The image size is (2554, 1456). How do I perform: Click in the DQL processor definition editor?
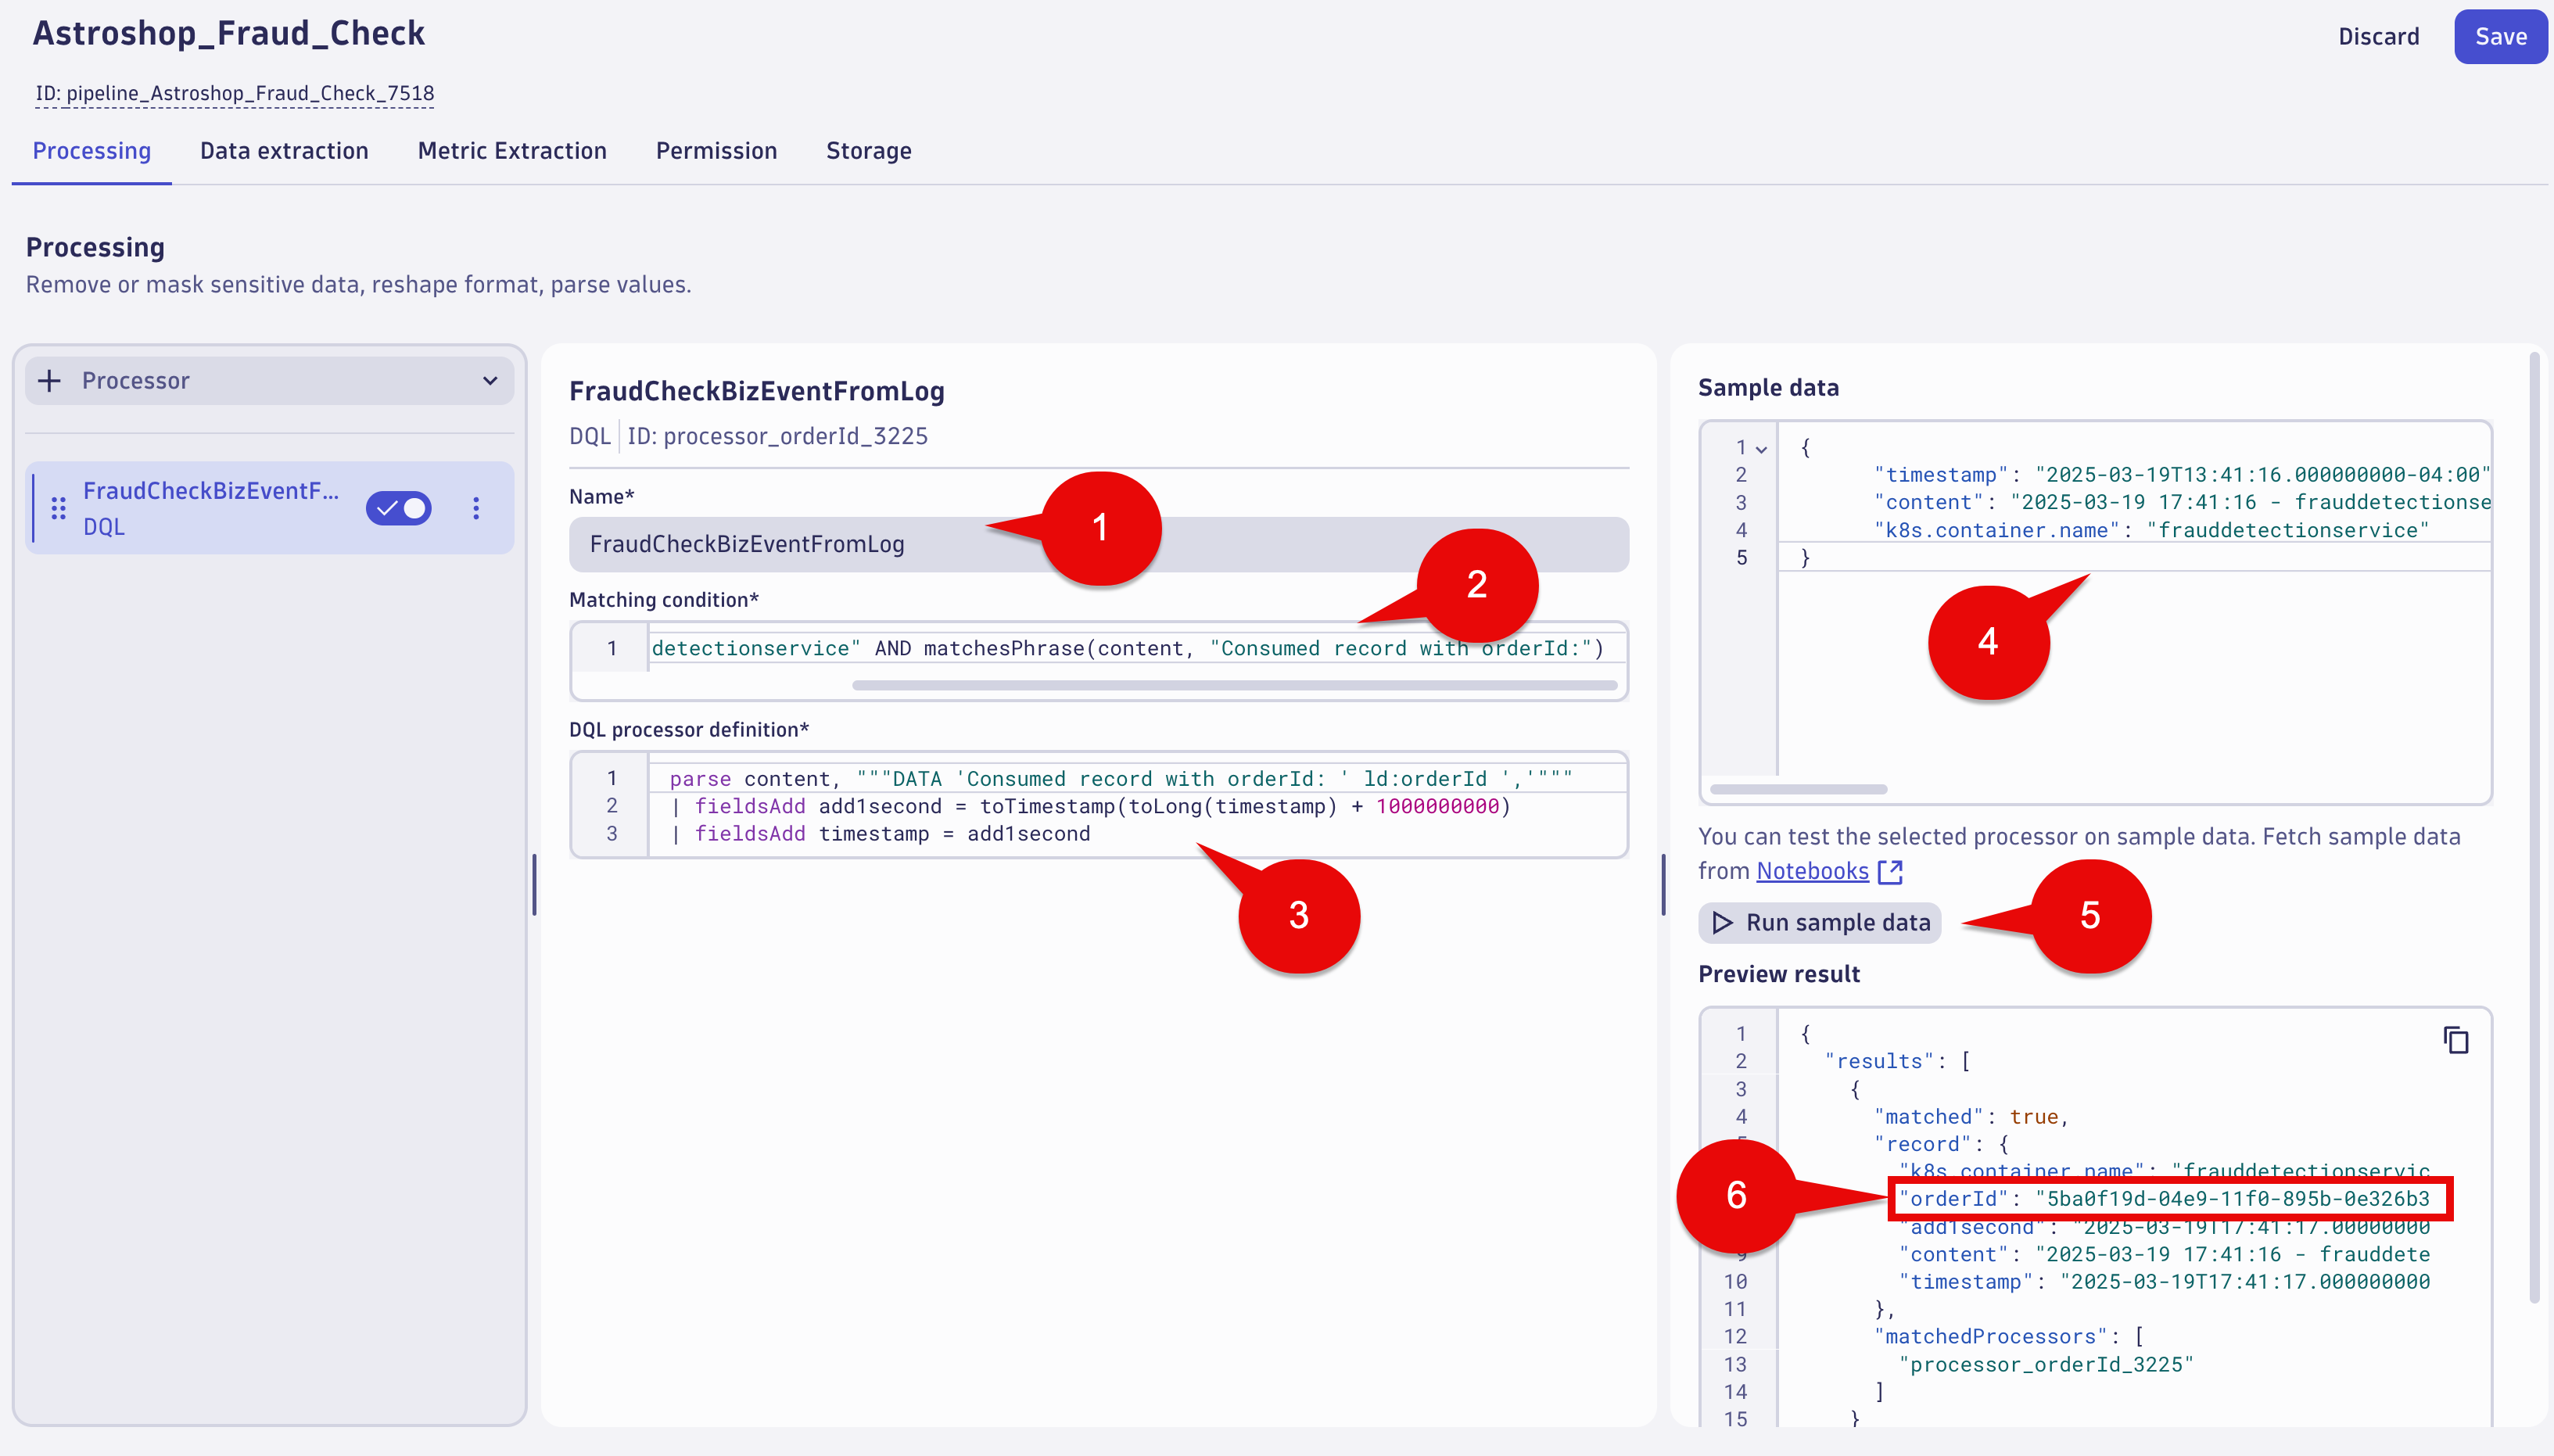(1098, 805)
